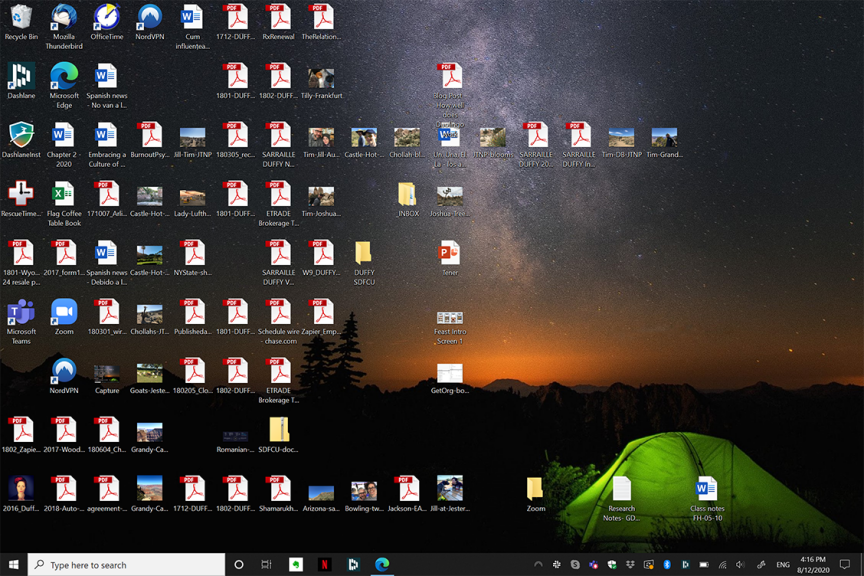Select the Tener PowerPoint file
This screenshot has width=864, height=576.
[x=450, y=254]
